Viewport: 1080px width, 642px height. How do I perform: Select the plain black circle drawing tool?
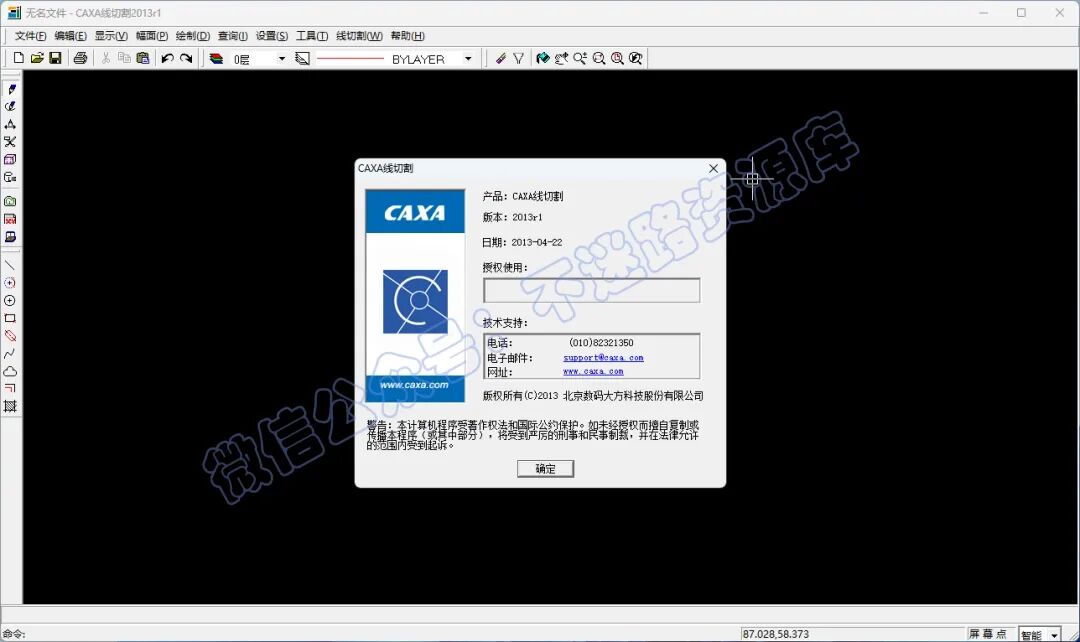pos(10,301)
